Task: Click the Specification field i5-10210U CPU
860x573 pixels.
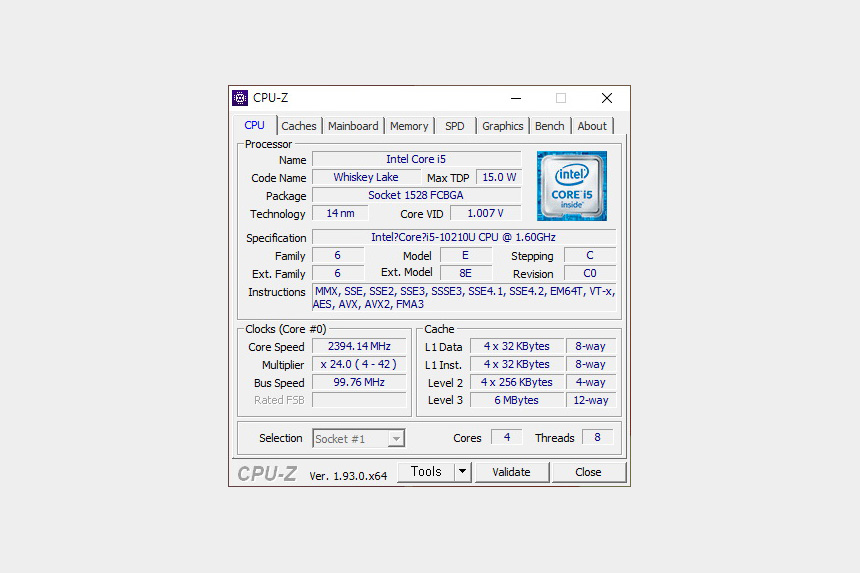Action: pyautogui.click(x=463, y=237)
